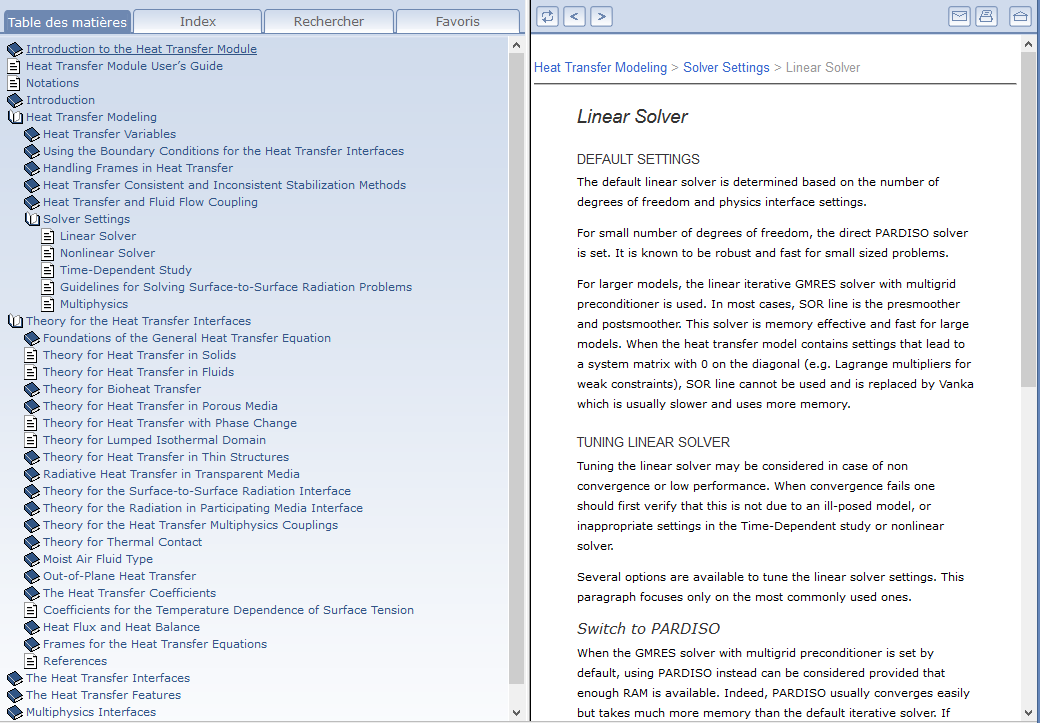Collapse the Solver Settings open book icon

(x=32, y=219)
